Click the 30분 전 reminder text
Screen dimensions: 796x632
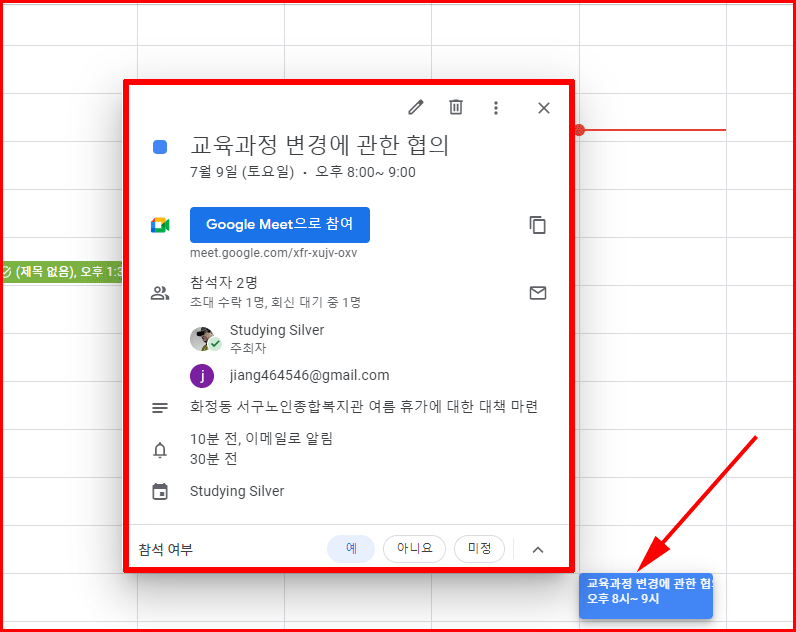tap(213, 459)
